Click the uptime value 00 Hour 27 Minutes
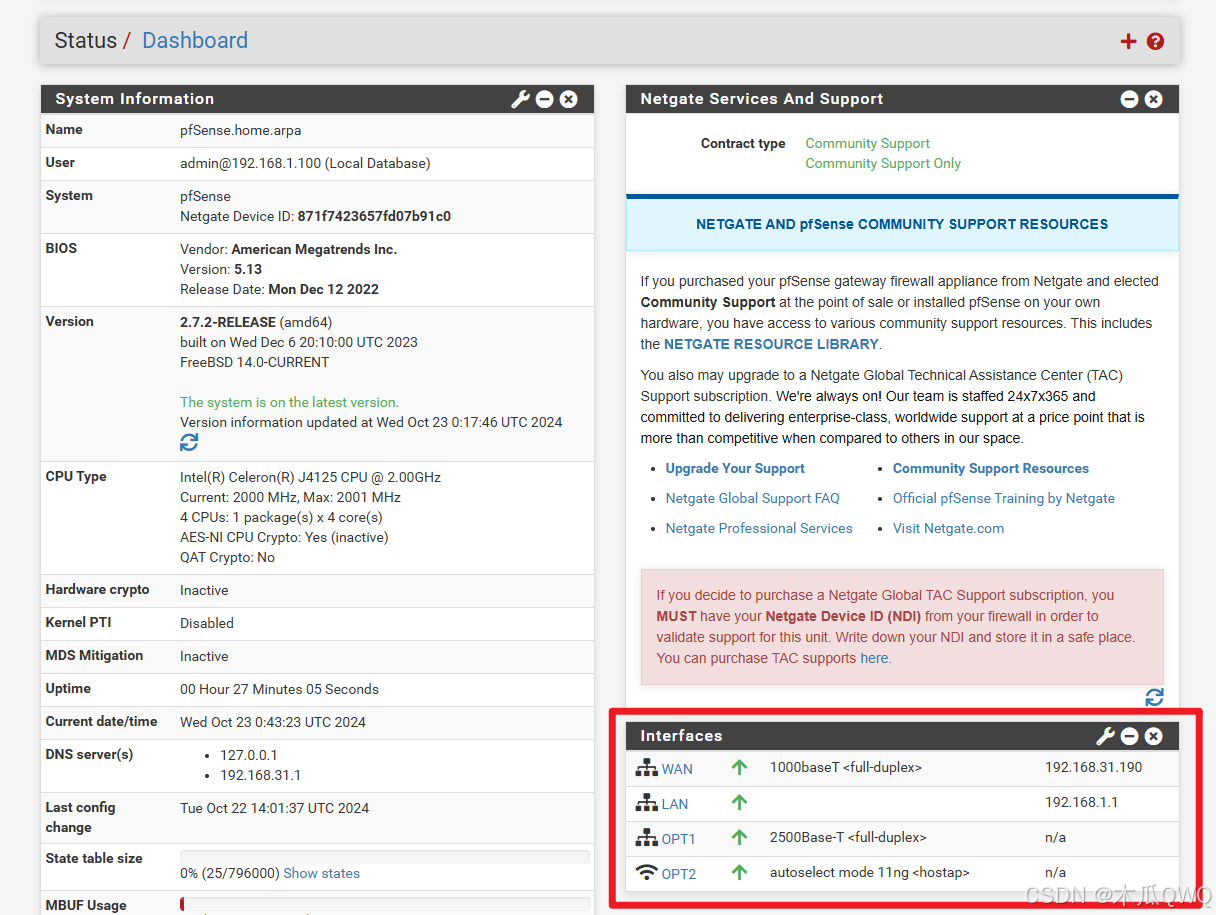 (x=279, y=689)
